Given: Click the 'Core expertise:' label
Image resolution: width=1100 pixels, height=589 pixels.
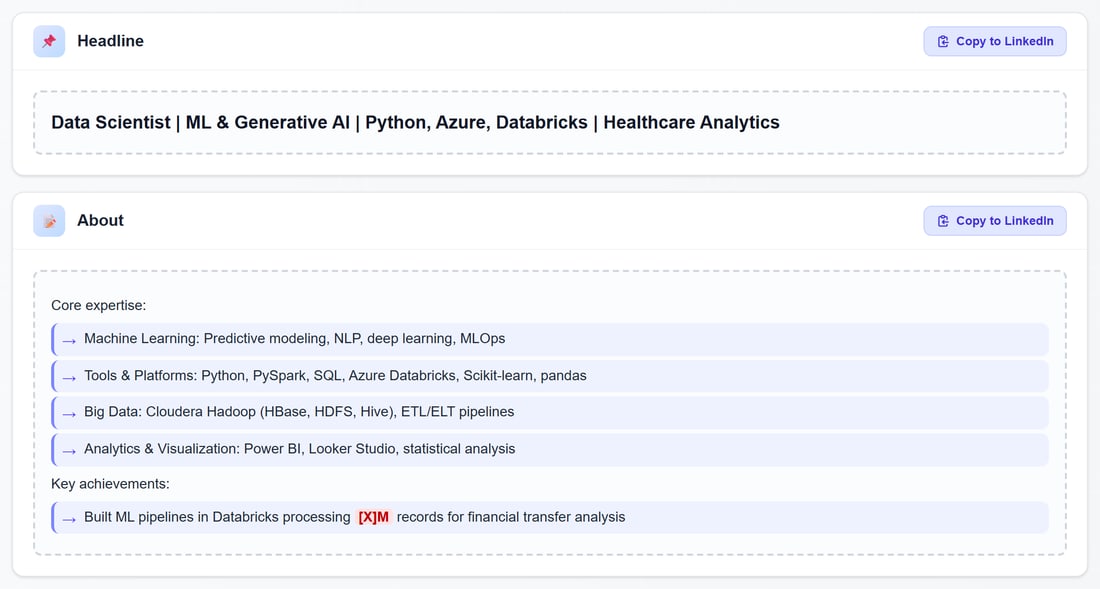Looking at the screenshot, I should point(99,306).
